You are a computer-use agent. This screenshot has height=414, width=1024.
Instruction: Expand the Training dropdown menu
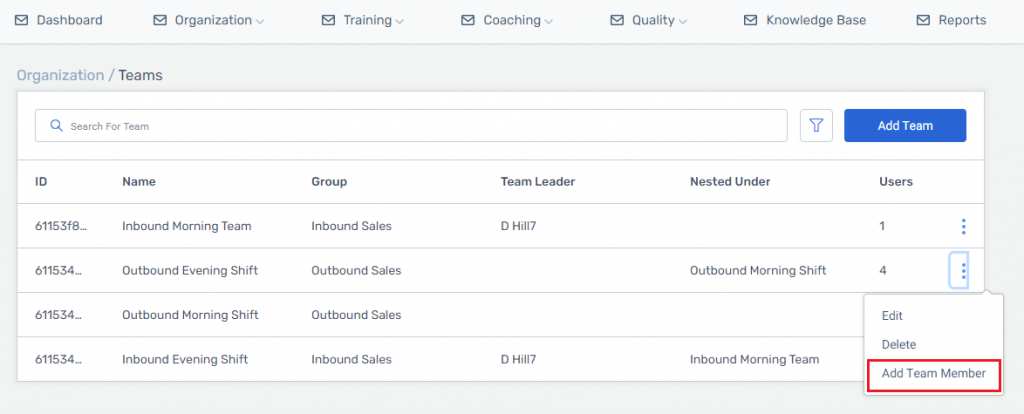tap(363, 20)
